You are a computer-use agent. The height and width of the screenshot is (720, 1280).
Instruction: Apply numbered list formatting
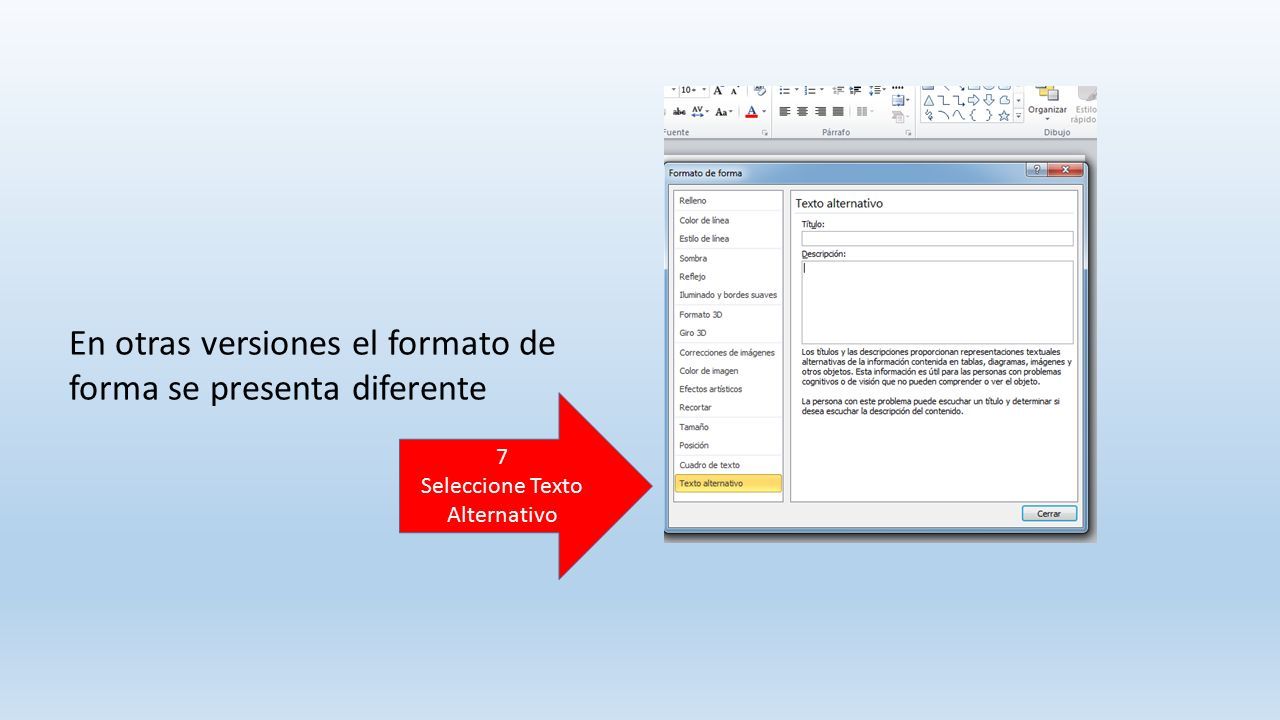pos(810,91)
